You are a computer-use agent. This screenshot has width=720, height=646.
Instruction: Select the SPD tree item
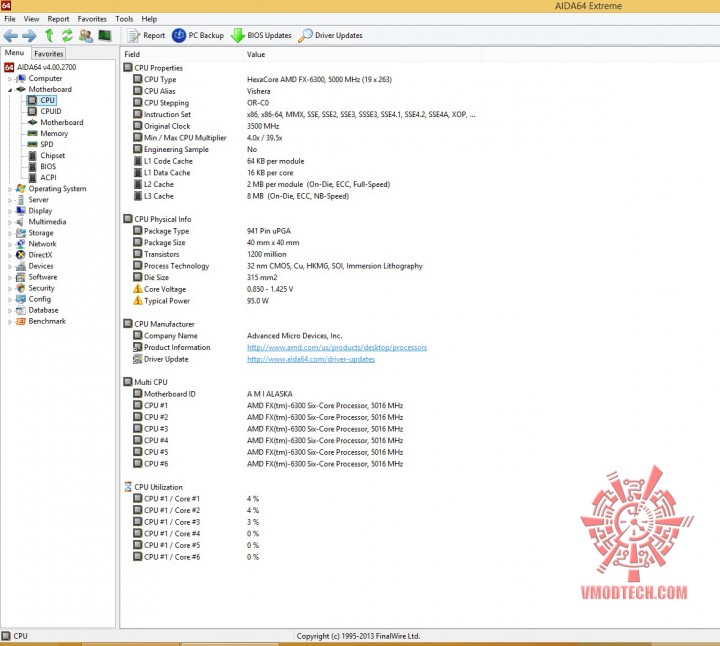pos(47,144)
